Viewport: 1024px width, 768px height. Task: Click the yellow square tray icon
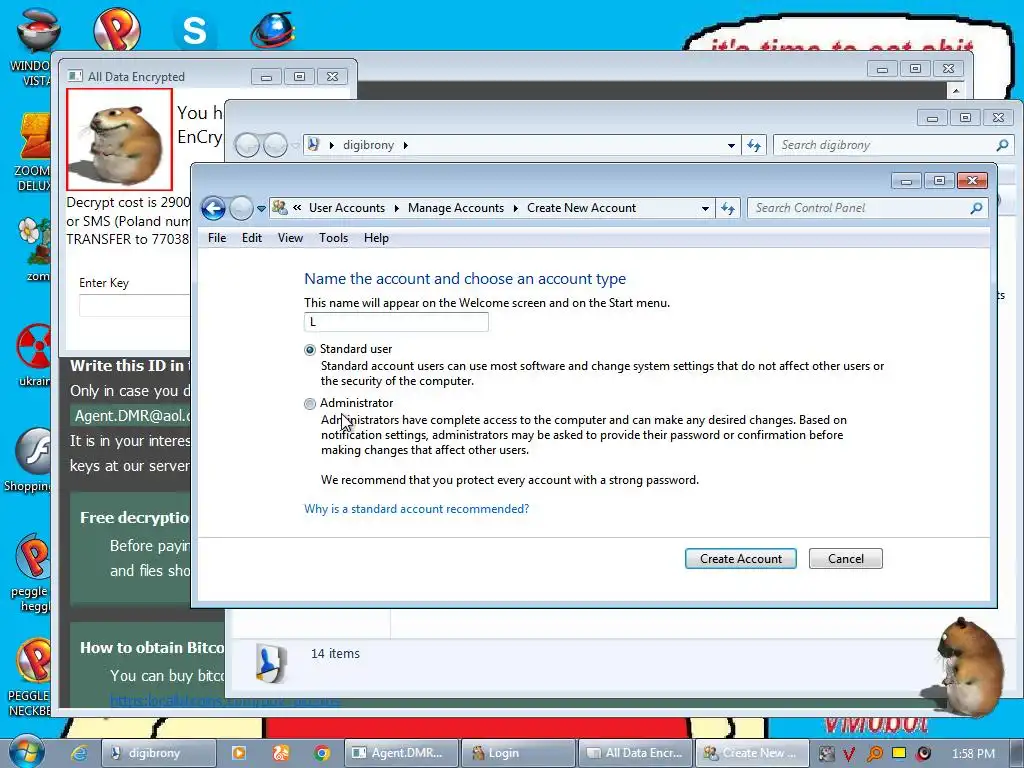pyautogui.click(x=899, y=752)
